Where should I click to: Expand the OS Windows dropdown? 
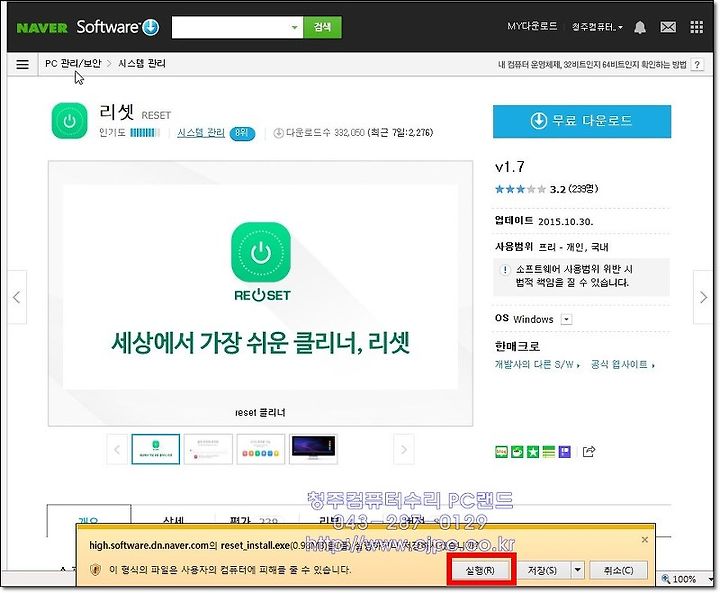coord(567,319)
